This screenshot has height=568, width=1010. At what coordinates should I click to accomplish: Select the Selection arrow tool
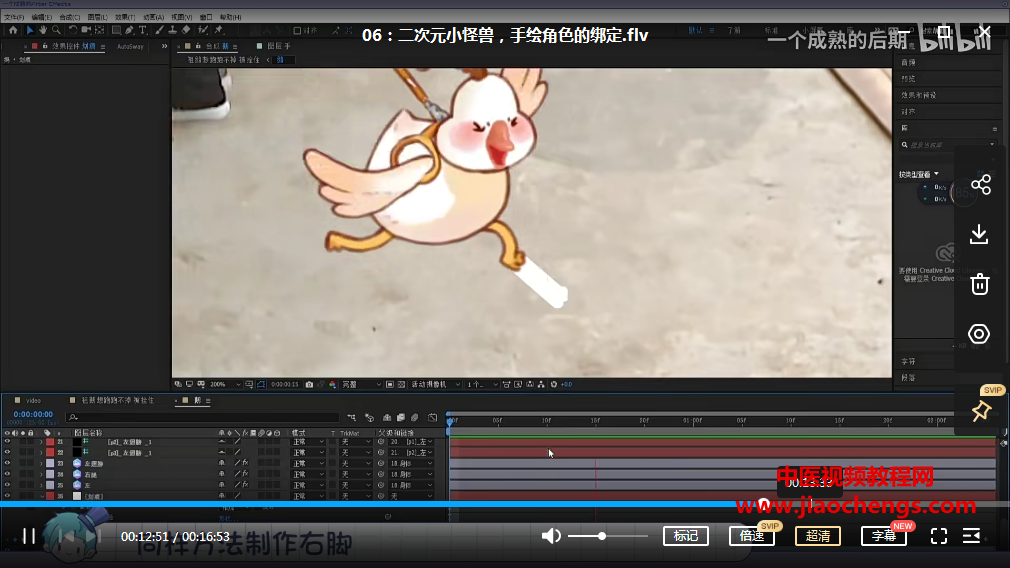(30, 30)
